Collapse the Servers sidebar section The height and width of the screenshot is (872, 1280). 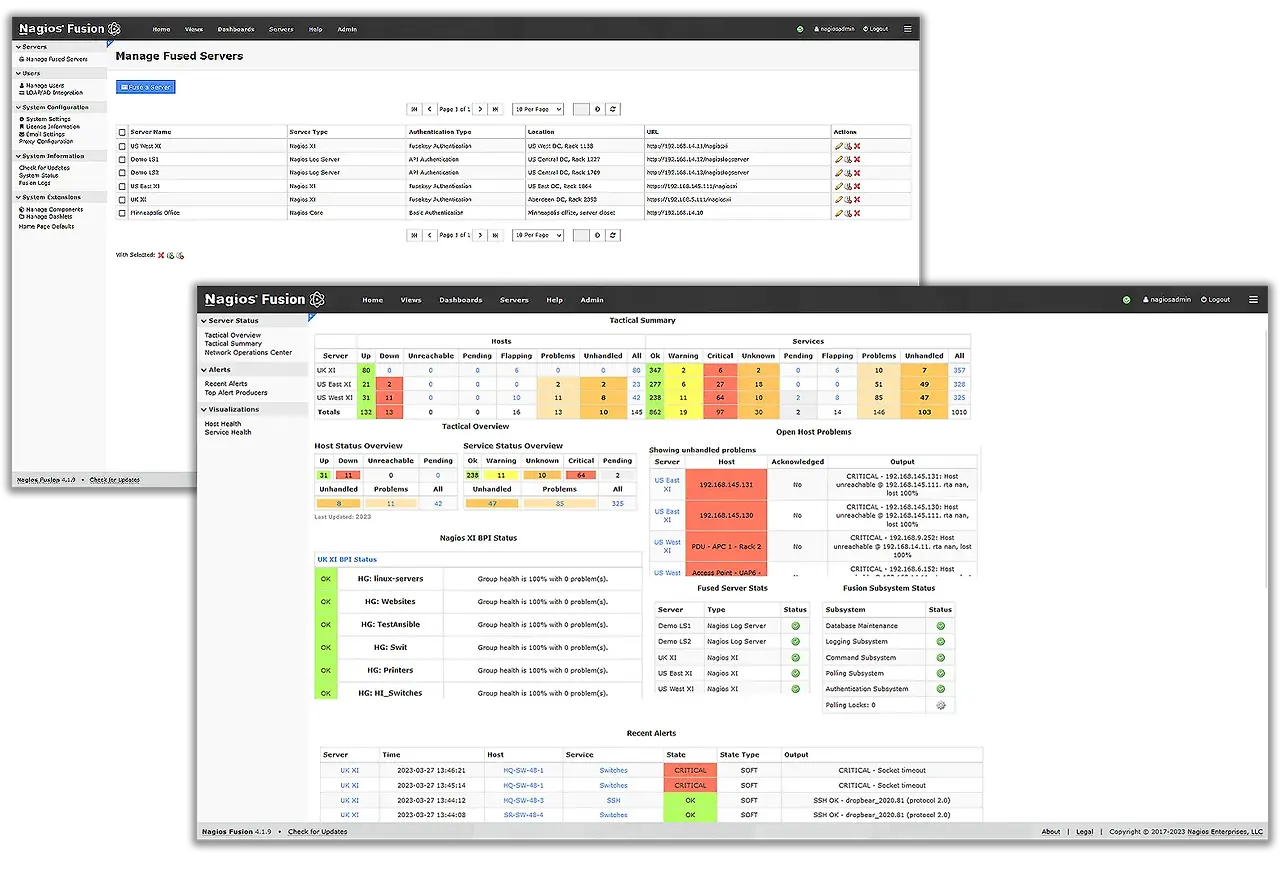60,47
